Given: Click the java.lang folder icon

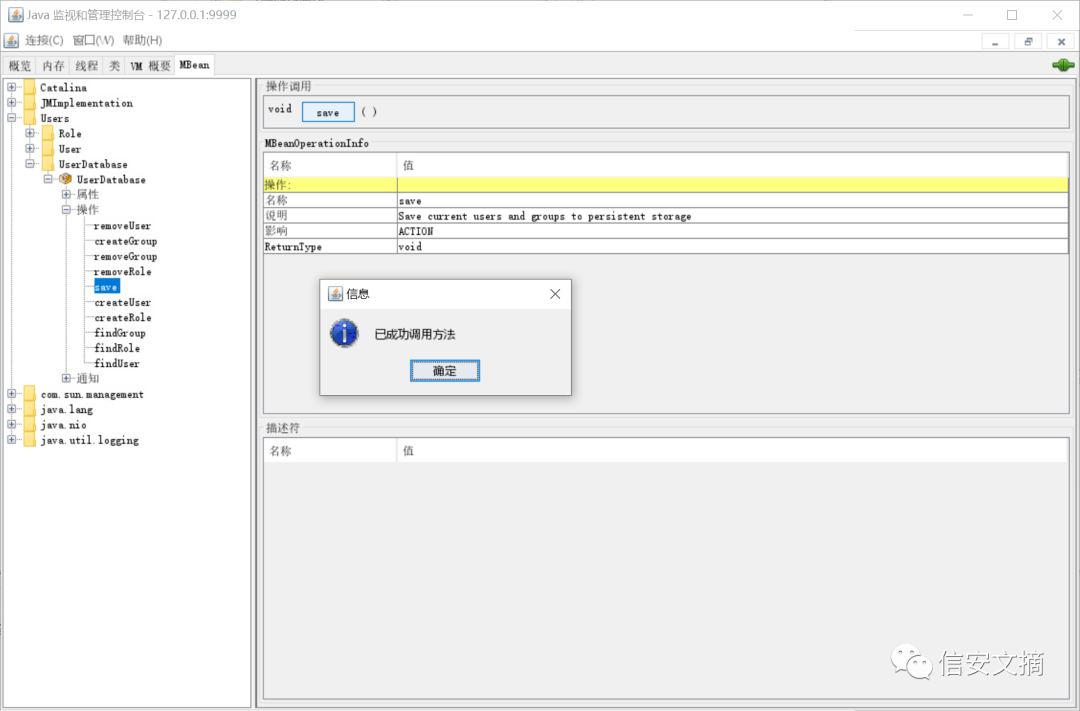Looking at the screenshot, I should coord(30,409).
